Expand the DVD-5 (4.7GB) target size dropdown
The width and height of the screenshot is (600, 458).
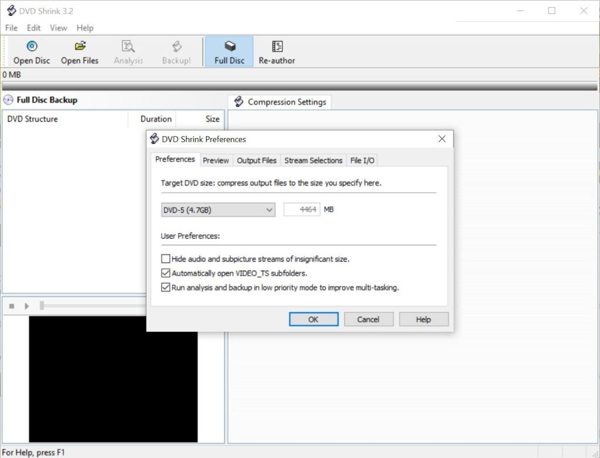coord(218,210)
